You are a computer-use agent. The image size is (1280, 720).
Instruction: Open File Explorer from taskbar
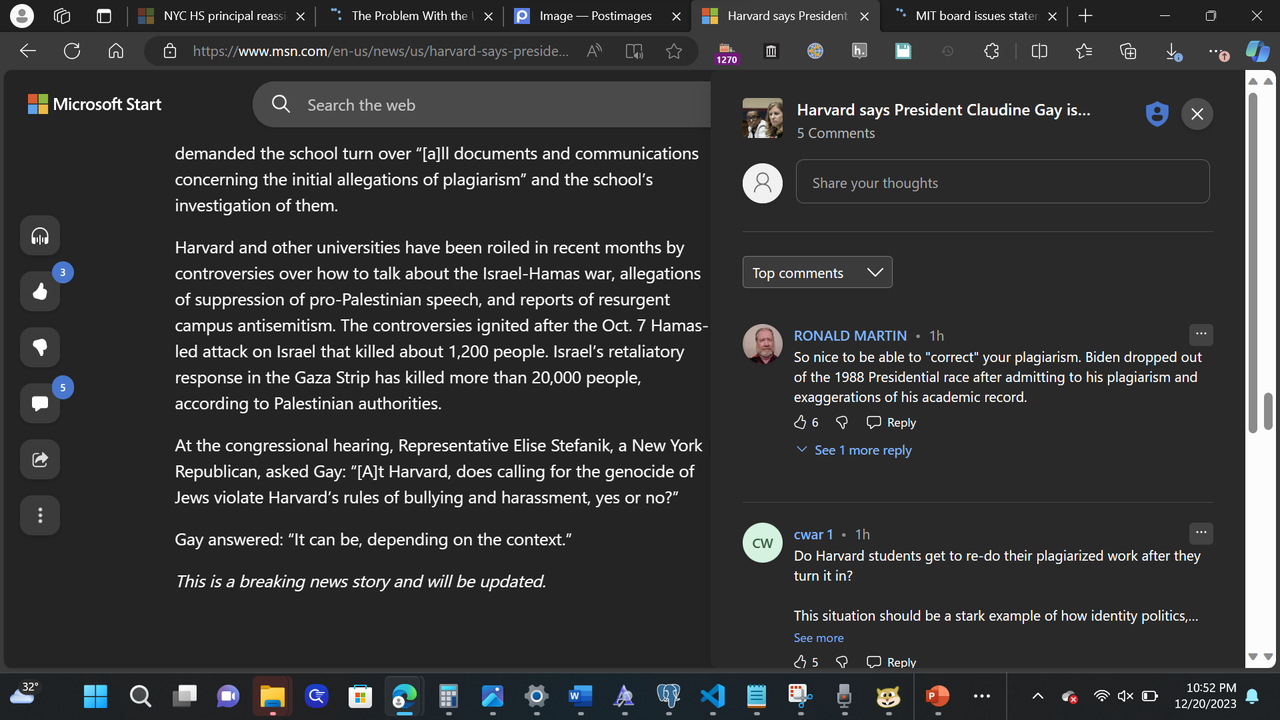[272, 696]
